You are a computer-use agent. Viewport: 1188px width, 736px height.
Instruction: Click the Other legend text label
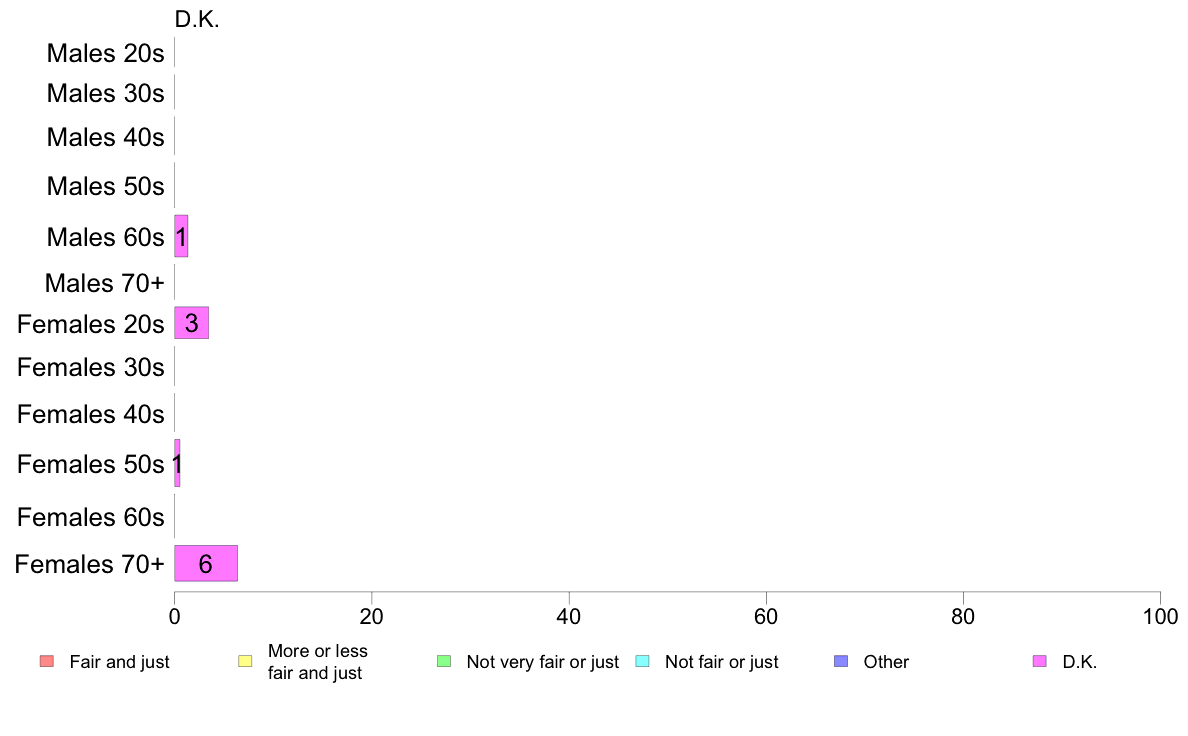pos(886,662)
